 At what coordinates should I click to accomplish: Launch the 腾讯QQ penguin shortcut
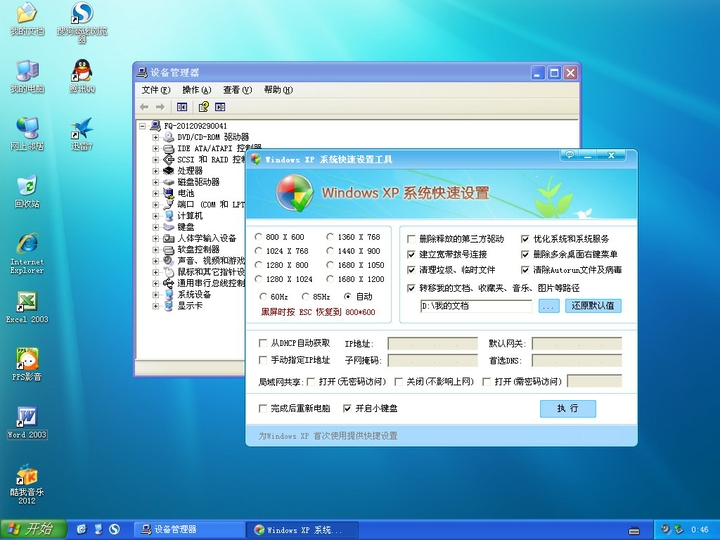(82, 76)
